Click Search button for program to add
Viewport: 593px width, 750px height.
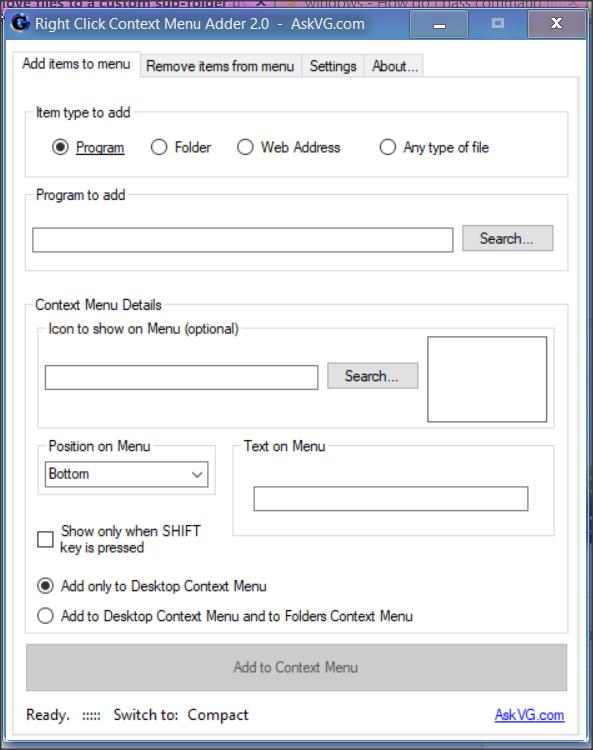tap(507, 238)
